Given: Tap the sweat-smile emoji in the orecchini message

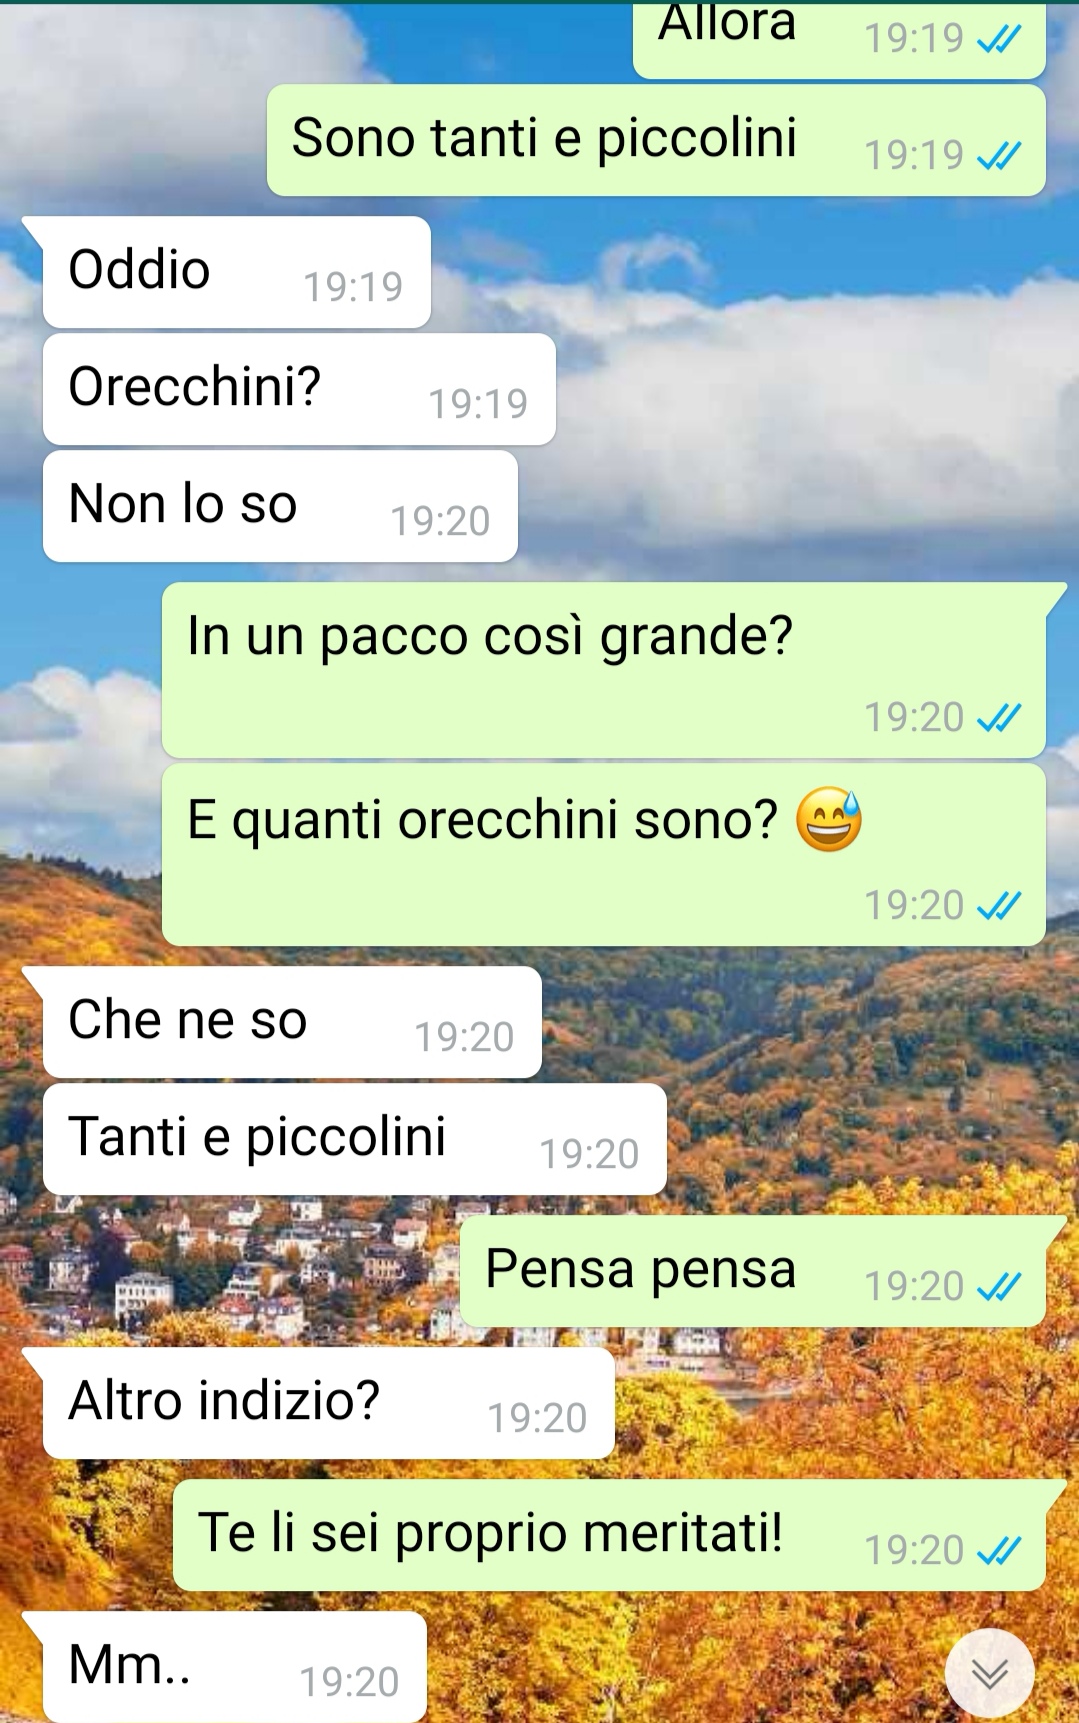Looking at the screenshot, I should click(828, 820).
